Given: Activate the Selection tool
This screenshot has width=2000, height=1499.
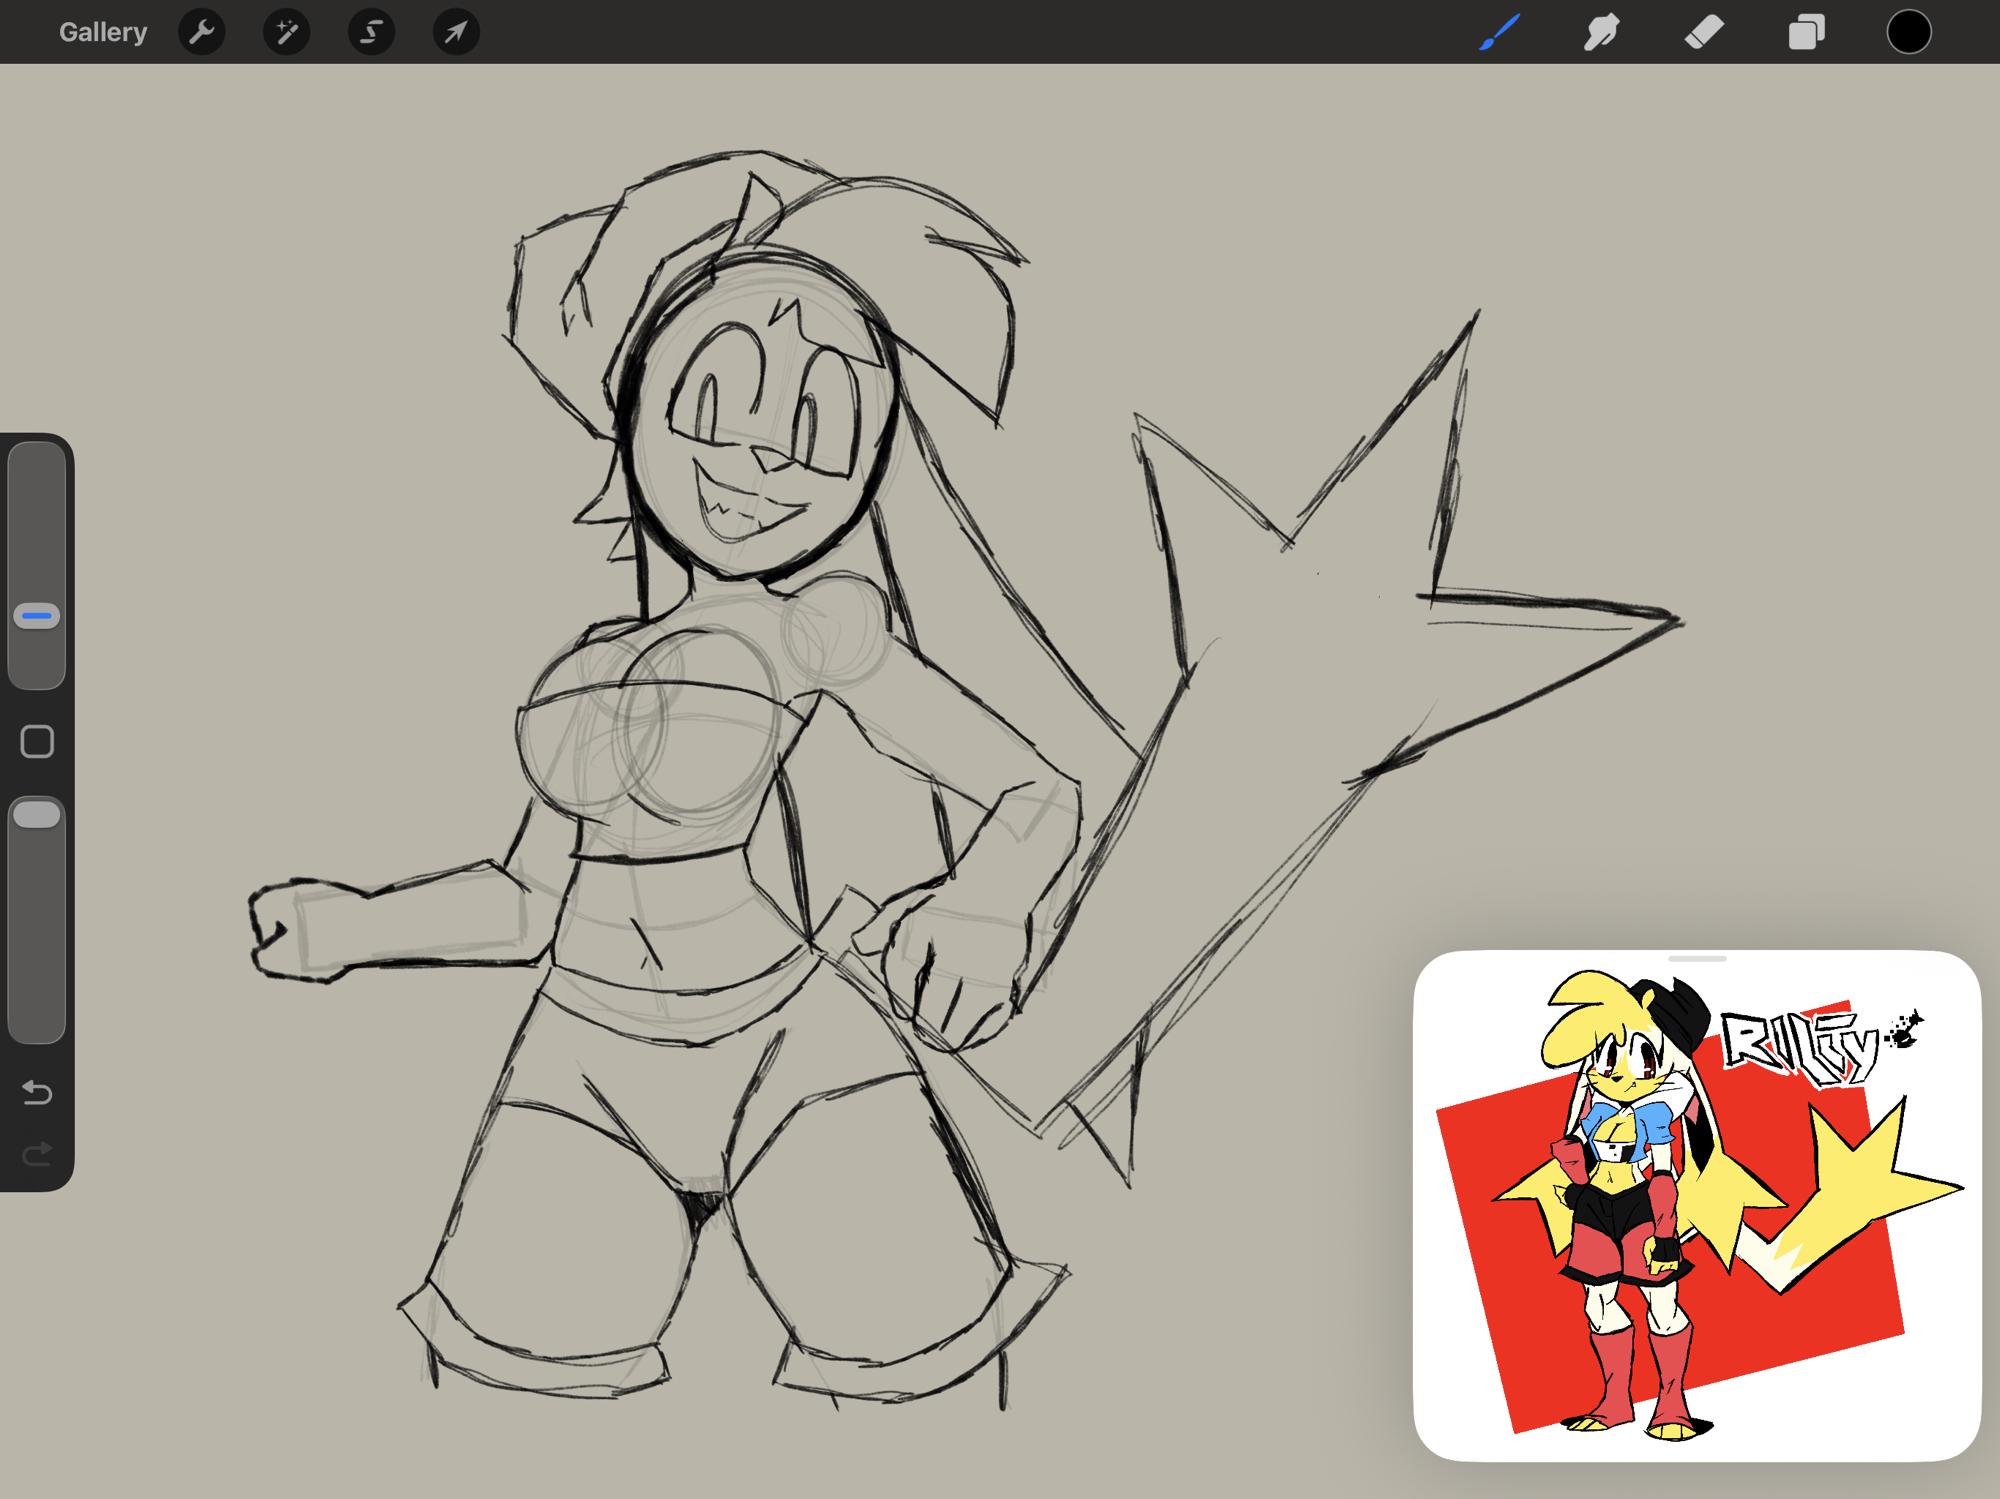Looking at the screenshot, I should (371, 32).
